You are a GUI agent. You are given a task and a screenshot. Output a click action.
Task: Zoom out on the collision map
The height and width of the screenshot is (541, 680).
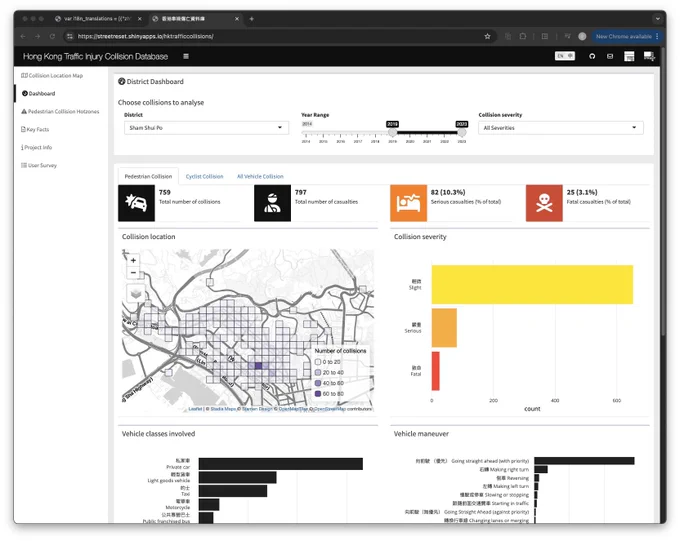point(133,272)
